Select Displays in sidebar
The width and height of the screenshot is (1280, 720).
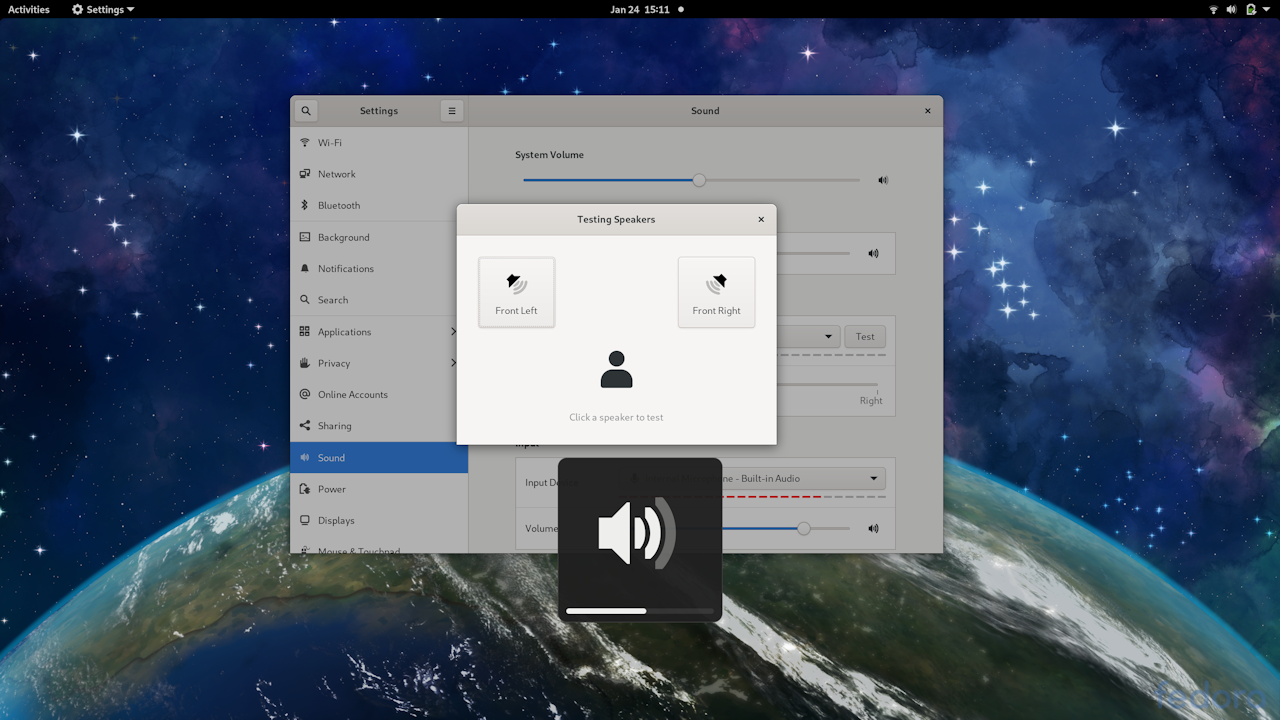pyautogui.click(x=379, y=520)
